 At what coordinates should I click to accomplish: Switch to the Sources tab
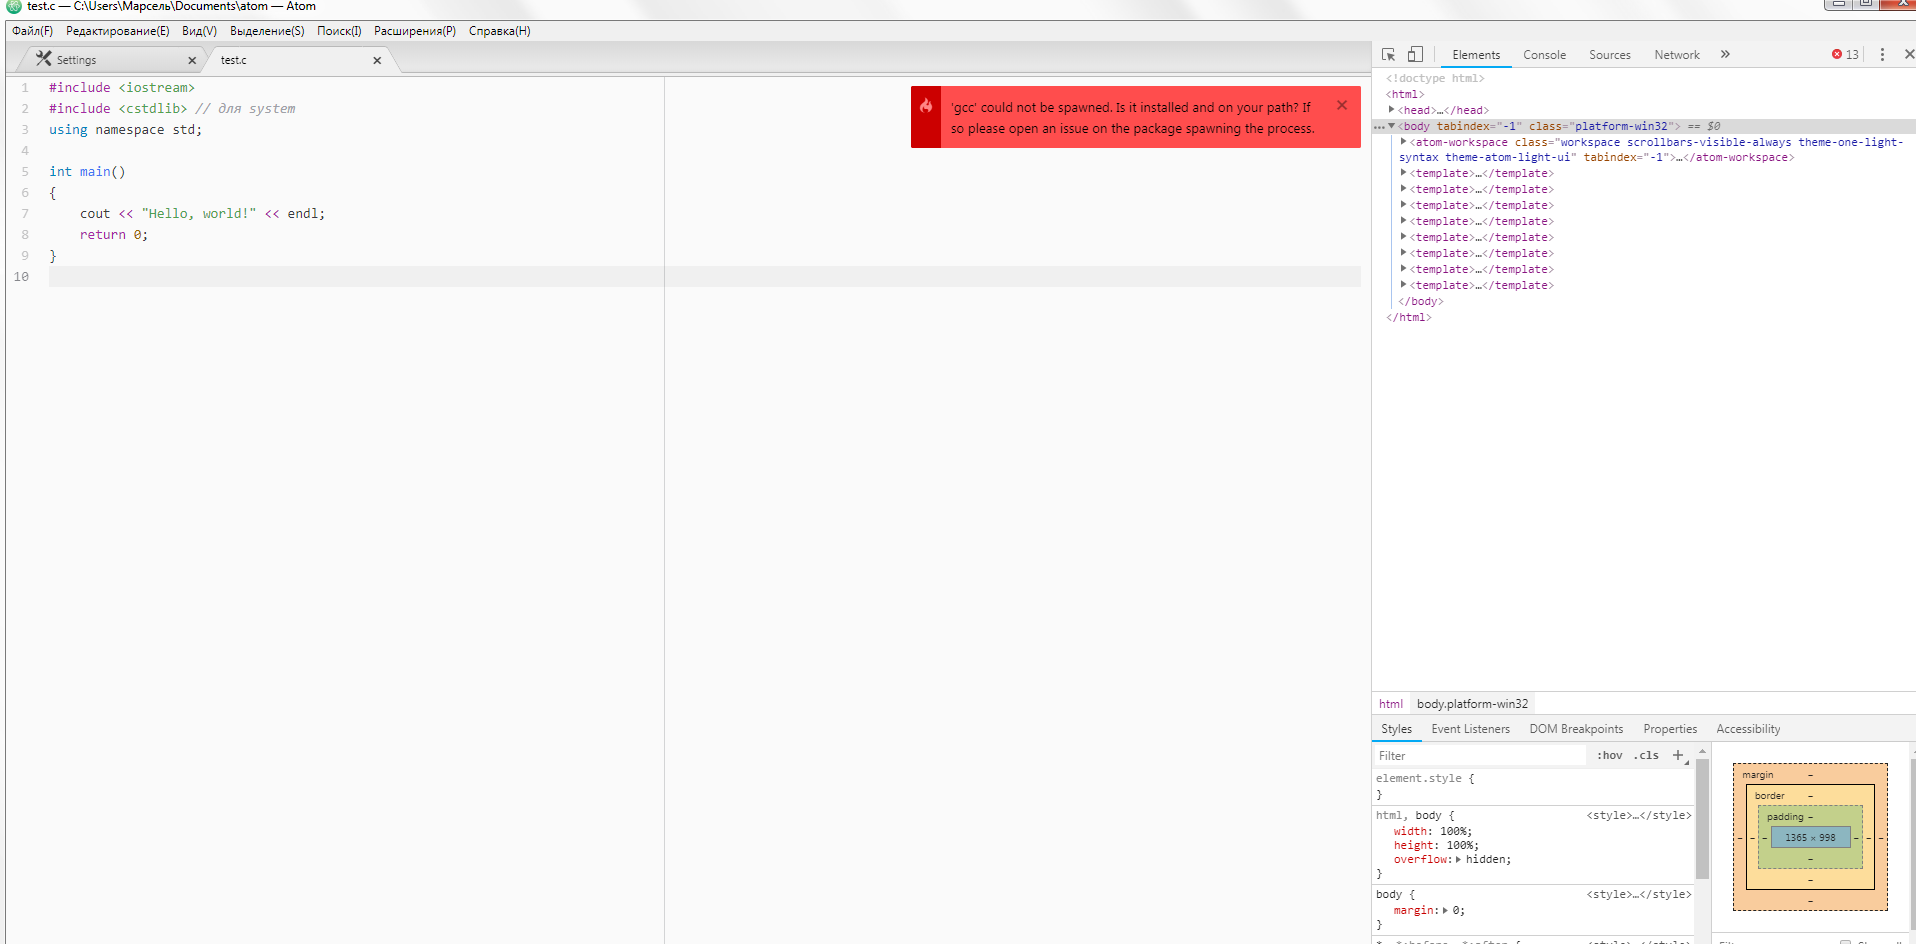(x=1610, y=55)
